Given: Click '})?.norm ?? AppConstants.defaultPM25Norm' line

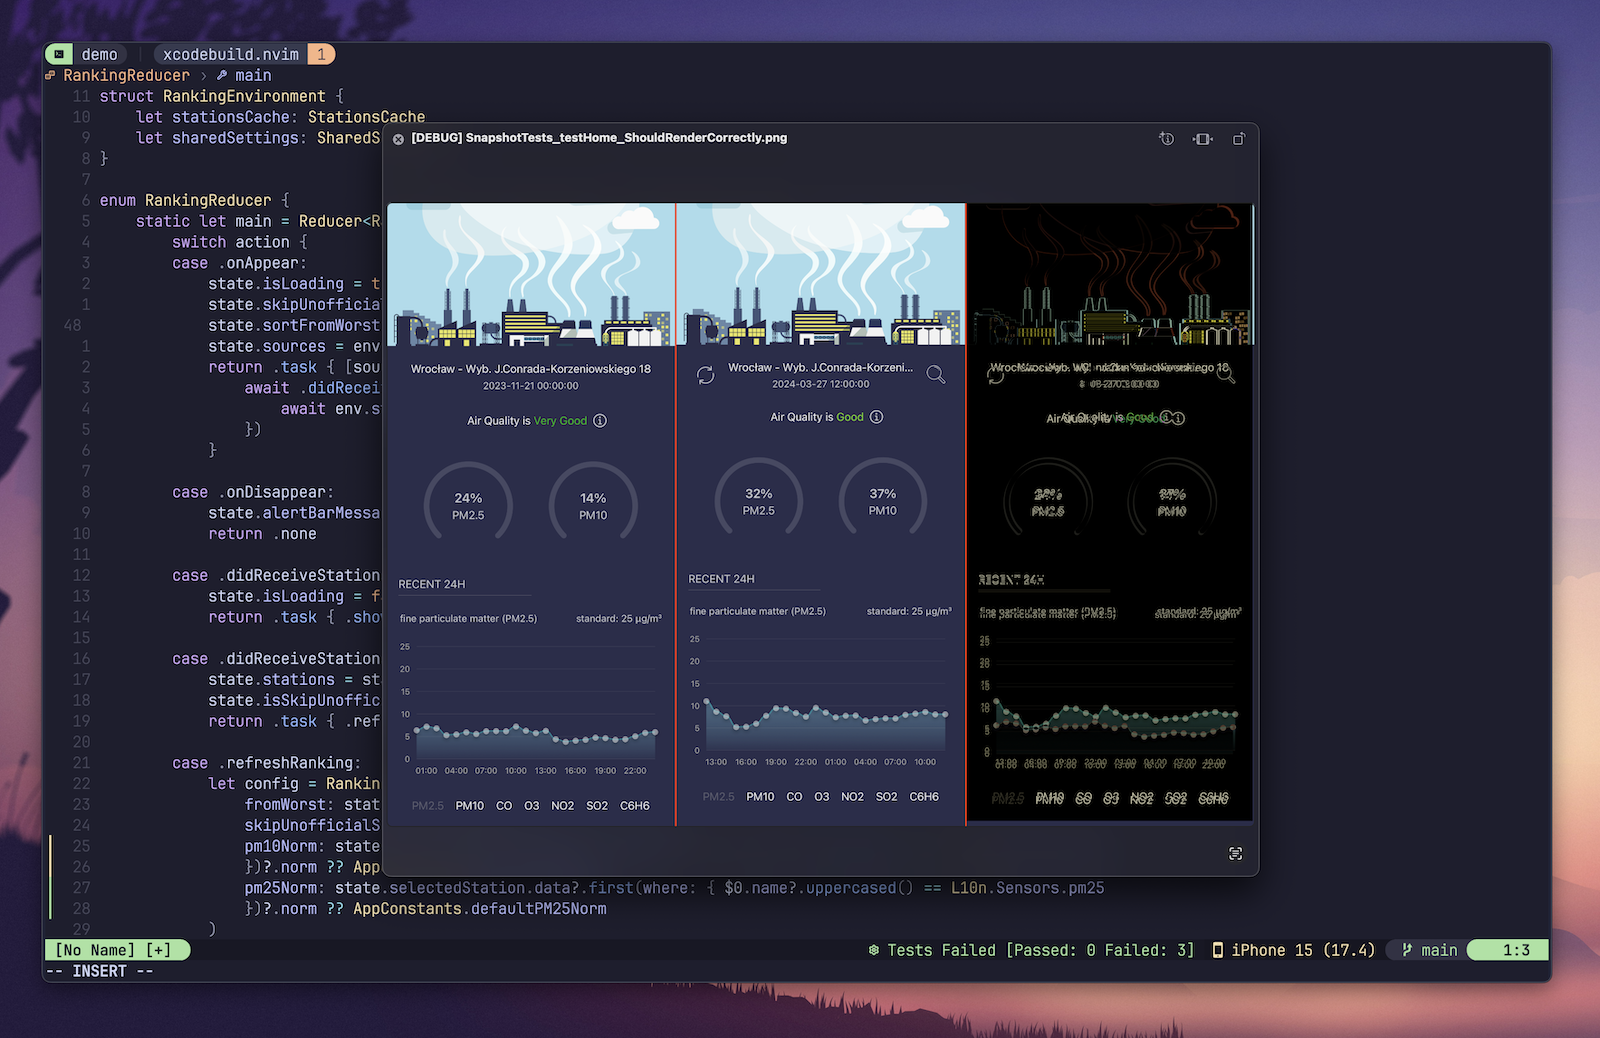Looking at the screenshot, I should (x=425, y=909).
